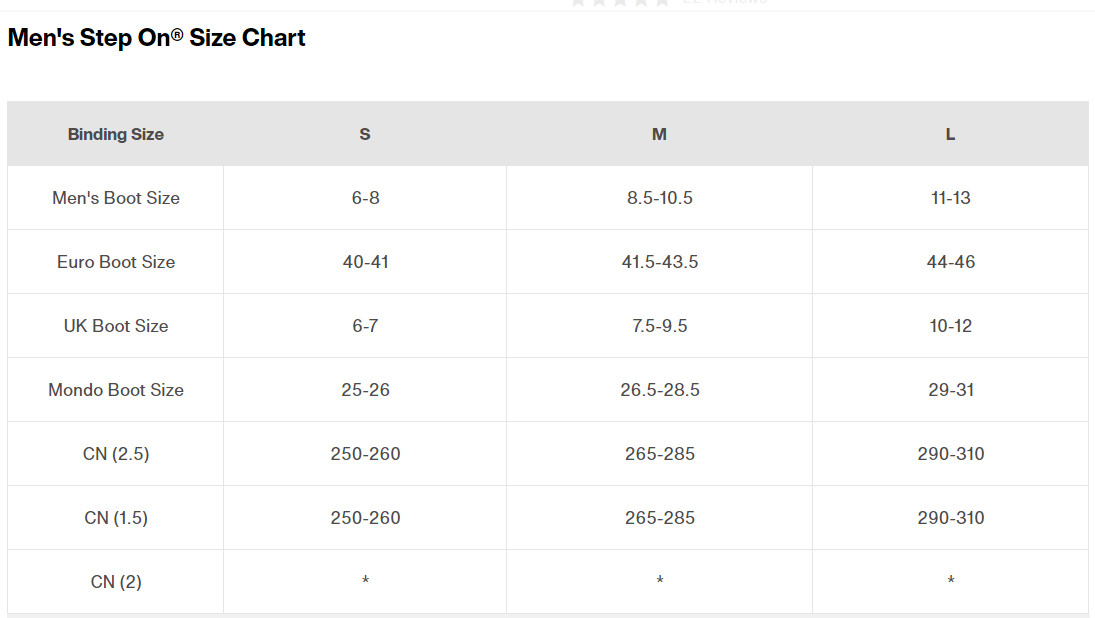Click the 26.5-28.5 Mondo size cell

659,390
